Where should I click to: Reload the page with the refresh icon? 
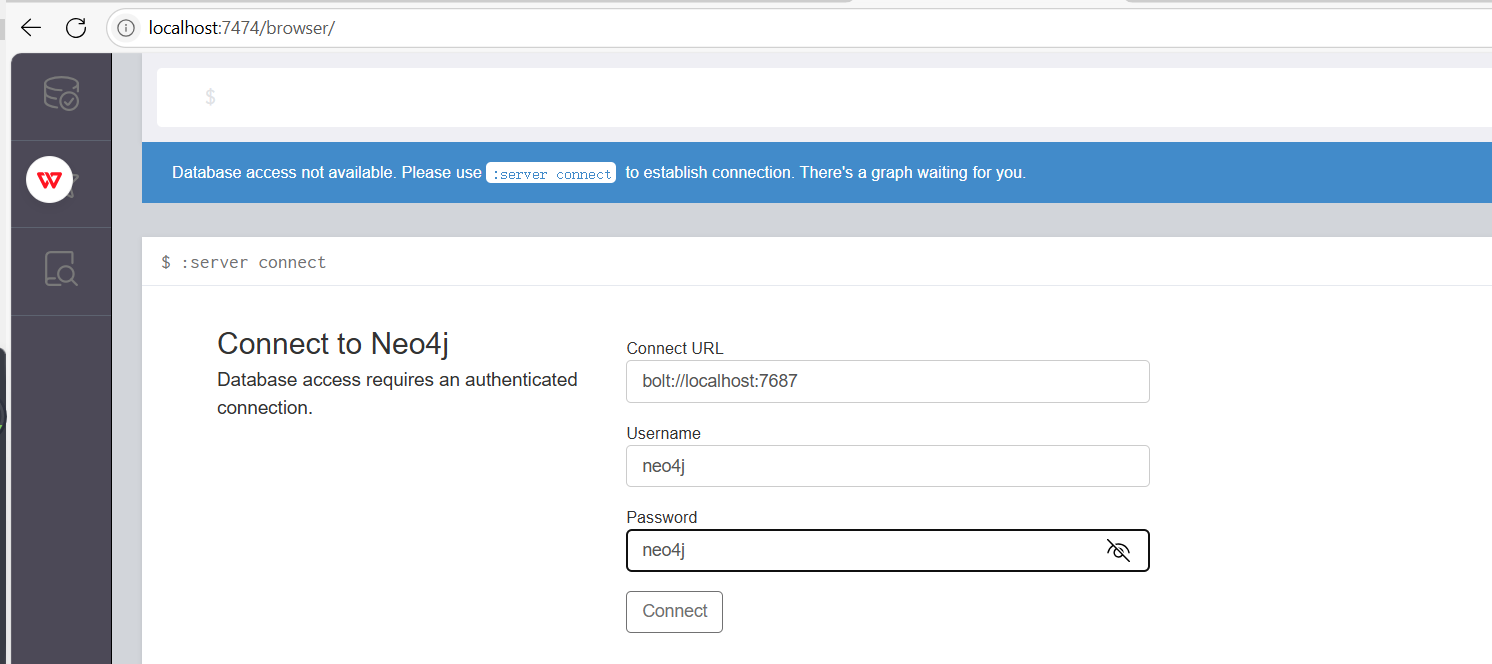pyautogui.click(x=76, y=28)
